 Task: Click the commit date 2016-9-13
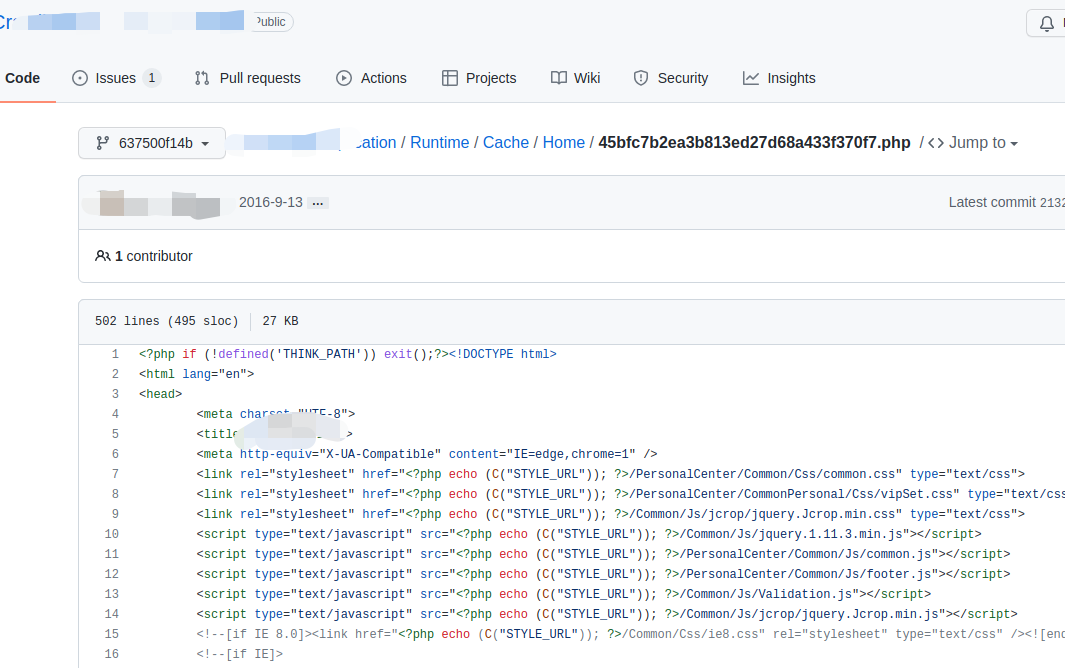coord(270,203)
